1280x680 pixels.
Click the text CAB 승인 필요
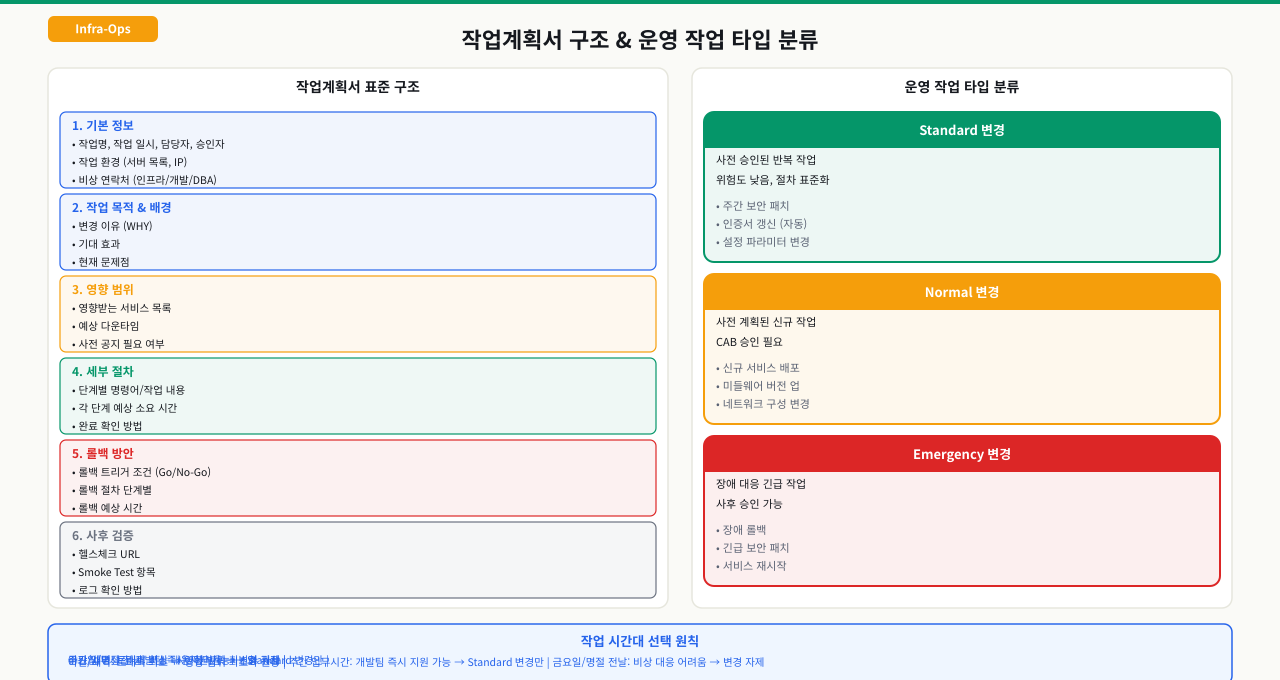point(749,342)
